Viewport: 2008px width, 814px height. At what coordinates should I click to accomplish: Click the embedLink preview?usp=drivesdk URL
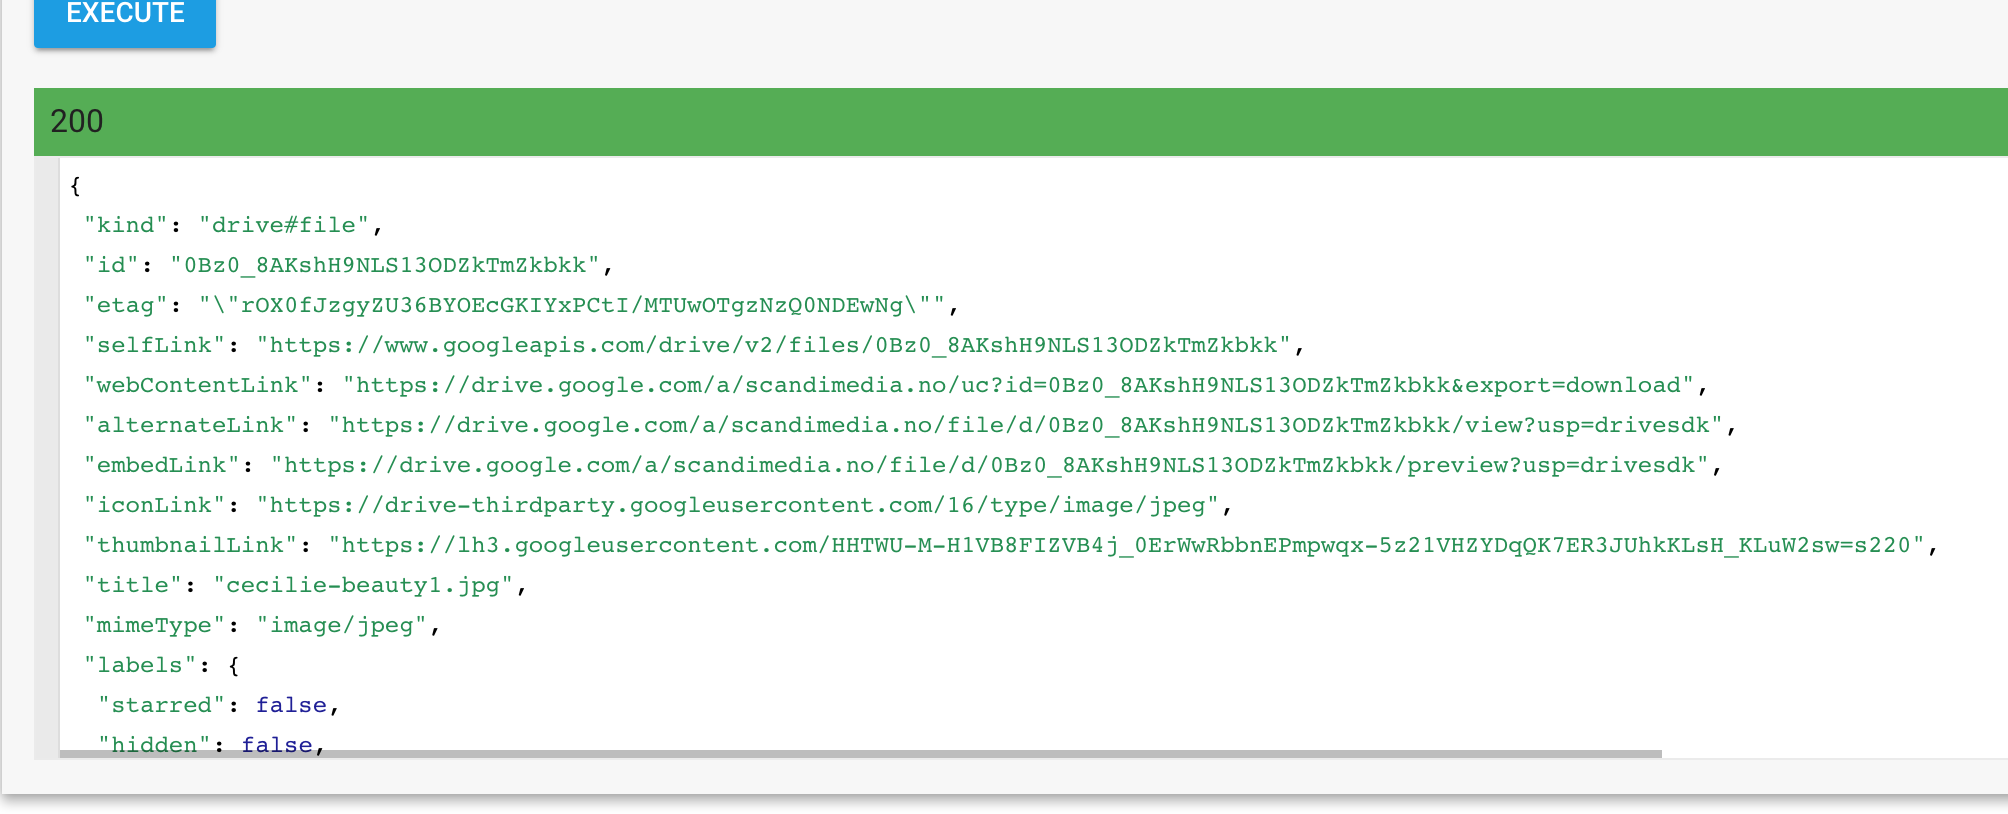pos(990,465)
